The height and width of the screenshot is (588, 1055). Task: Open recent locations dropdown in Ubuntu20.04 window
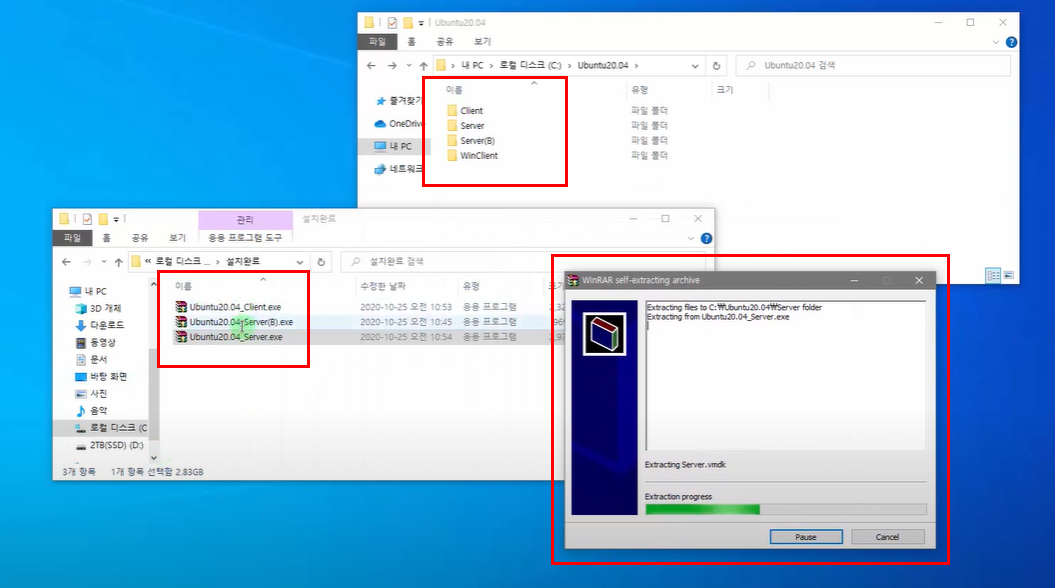tap(408, 65)
